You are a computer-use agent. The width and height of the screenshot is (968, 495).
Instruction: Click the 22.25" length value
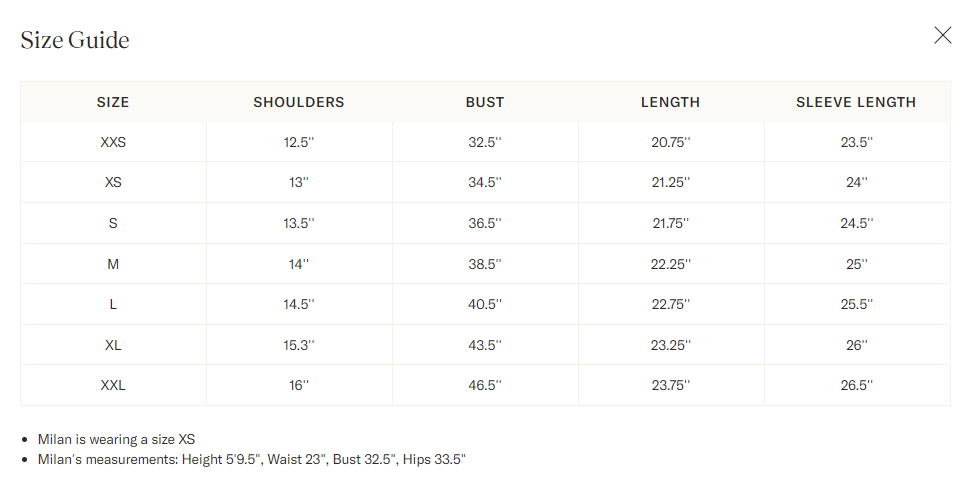pos(670,264)
